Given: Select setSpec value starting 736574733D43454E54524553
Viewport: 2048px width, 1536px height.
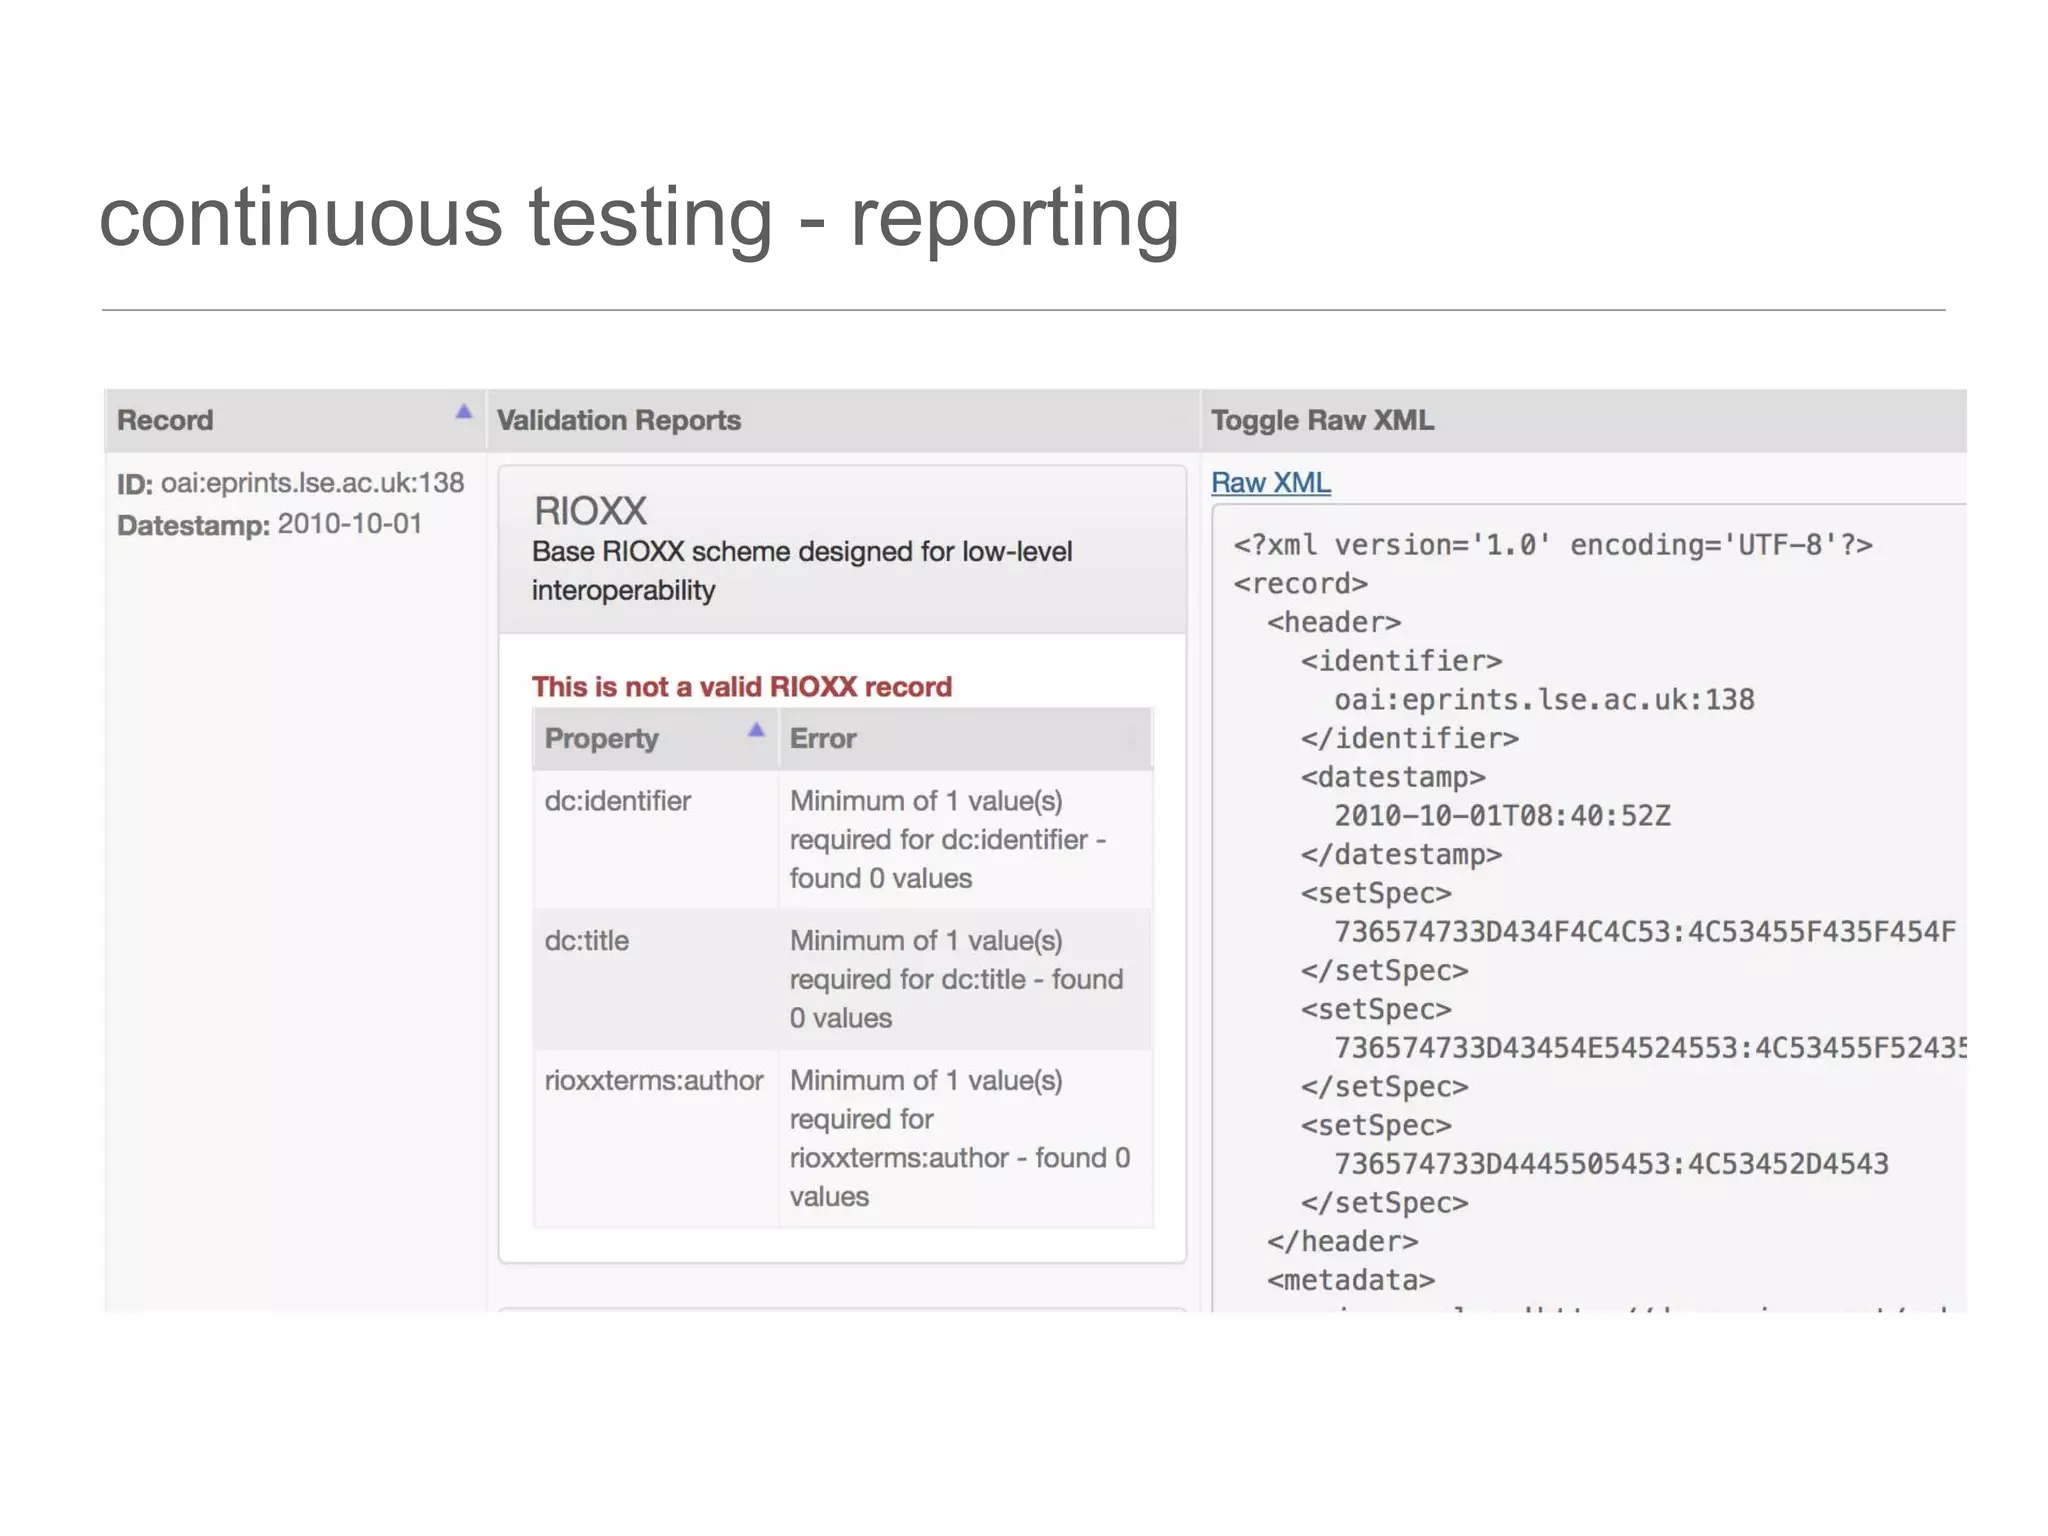Looking at the screenshot, I should (x=1650, y=1048).
